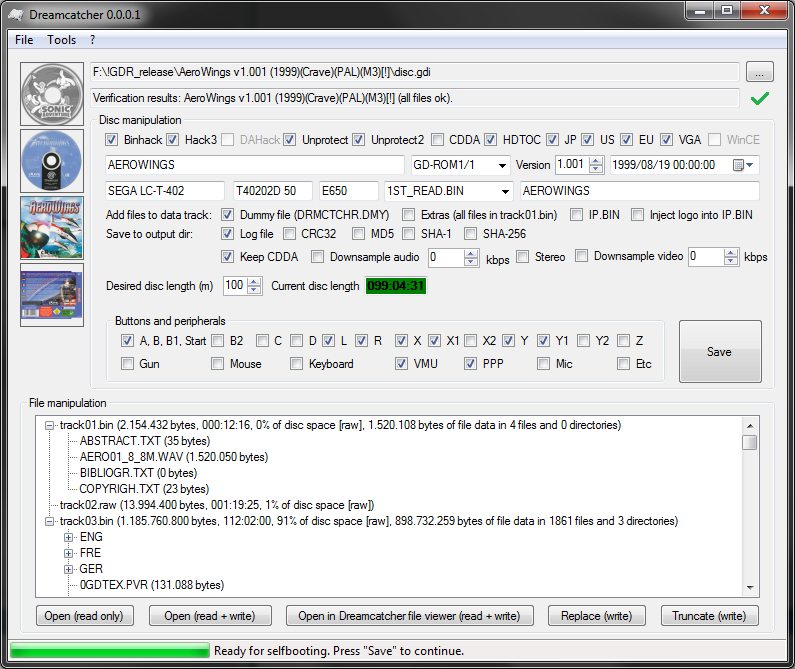Select track02.raw in the file tree

pyautogui.click(x=217, y=505)
